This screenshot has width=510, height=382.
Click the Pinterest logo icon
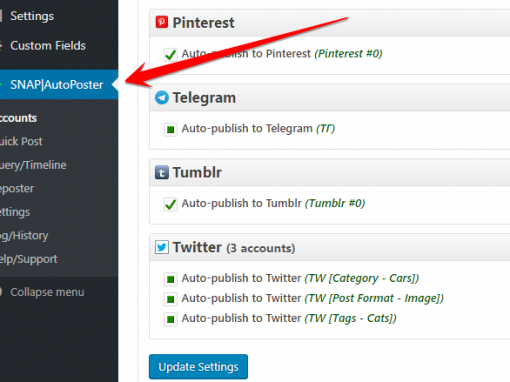[x=162, y=22]
